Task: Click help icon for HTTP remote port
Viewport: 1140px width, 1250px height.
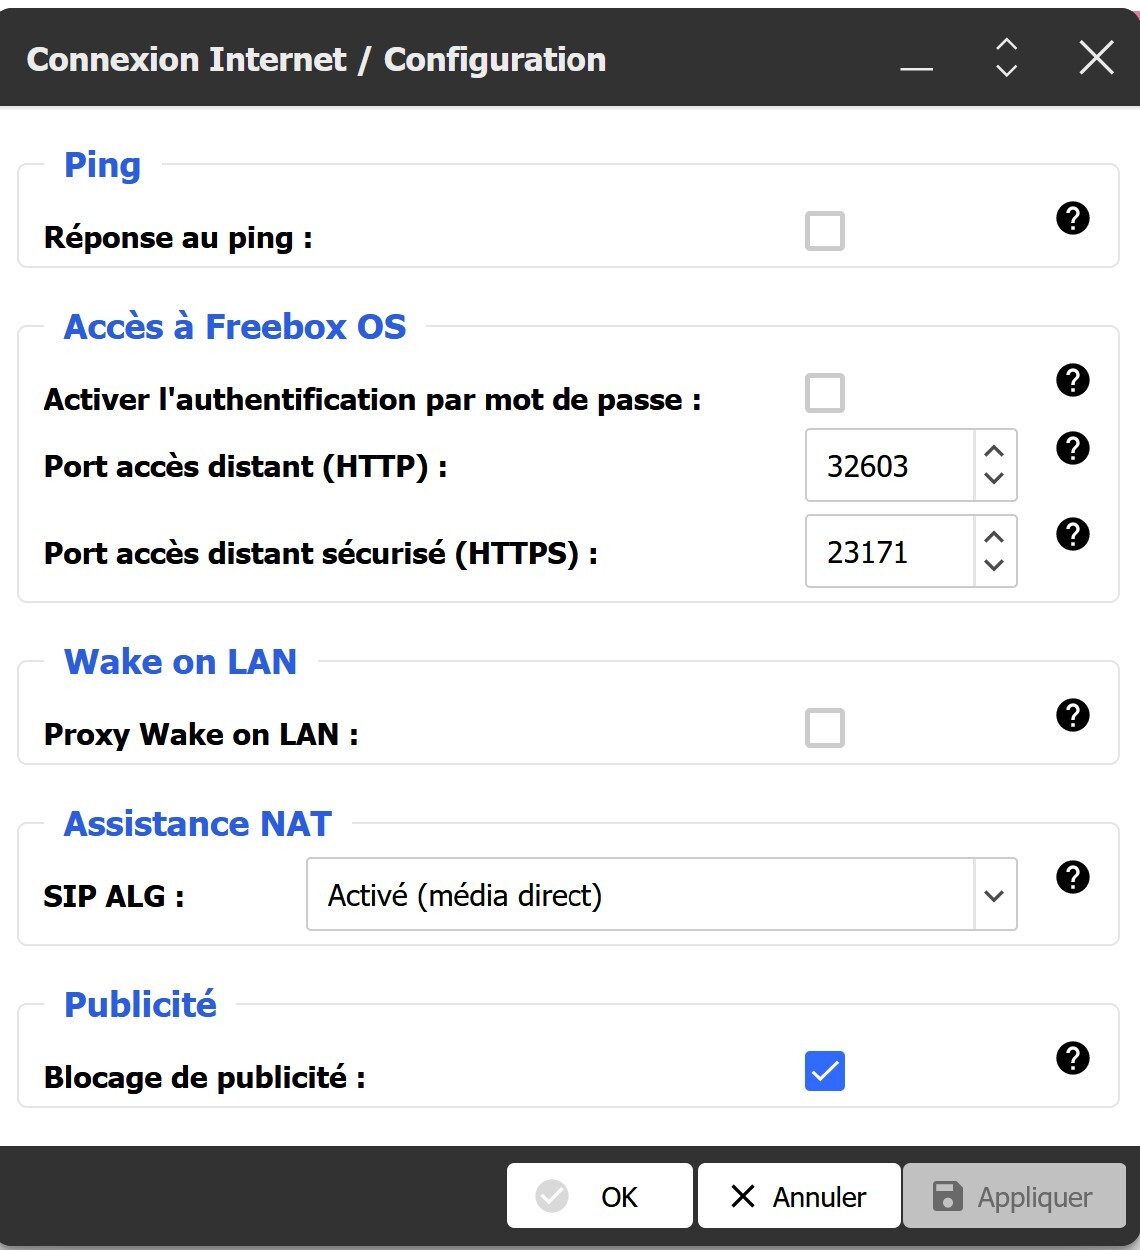Action: [1073, 448]
